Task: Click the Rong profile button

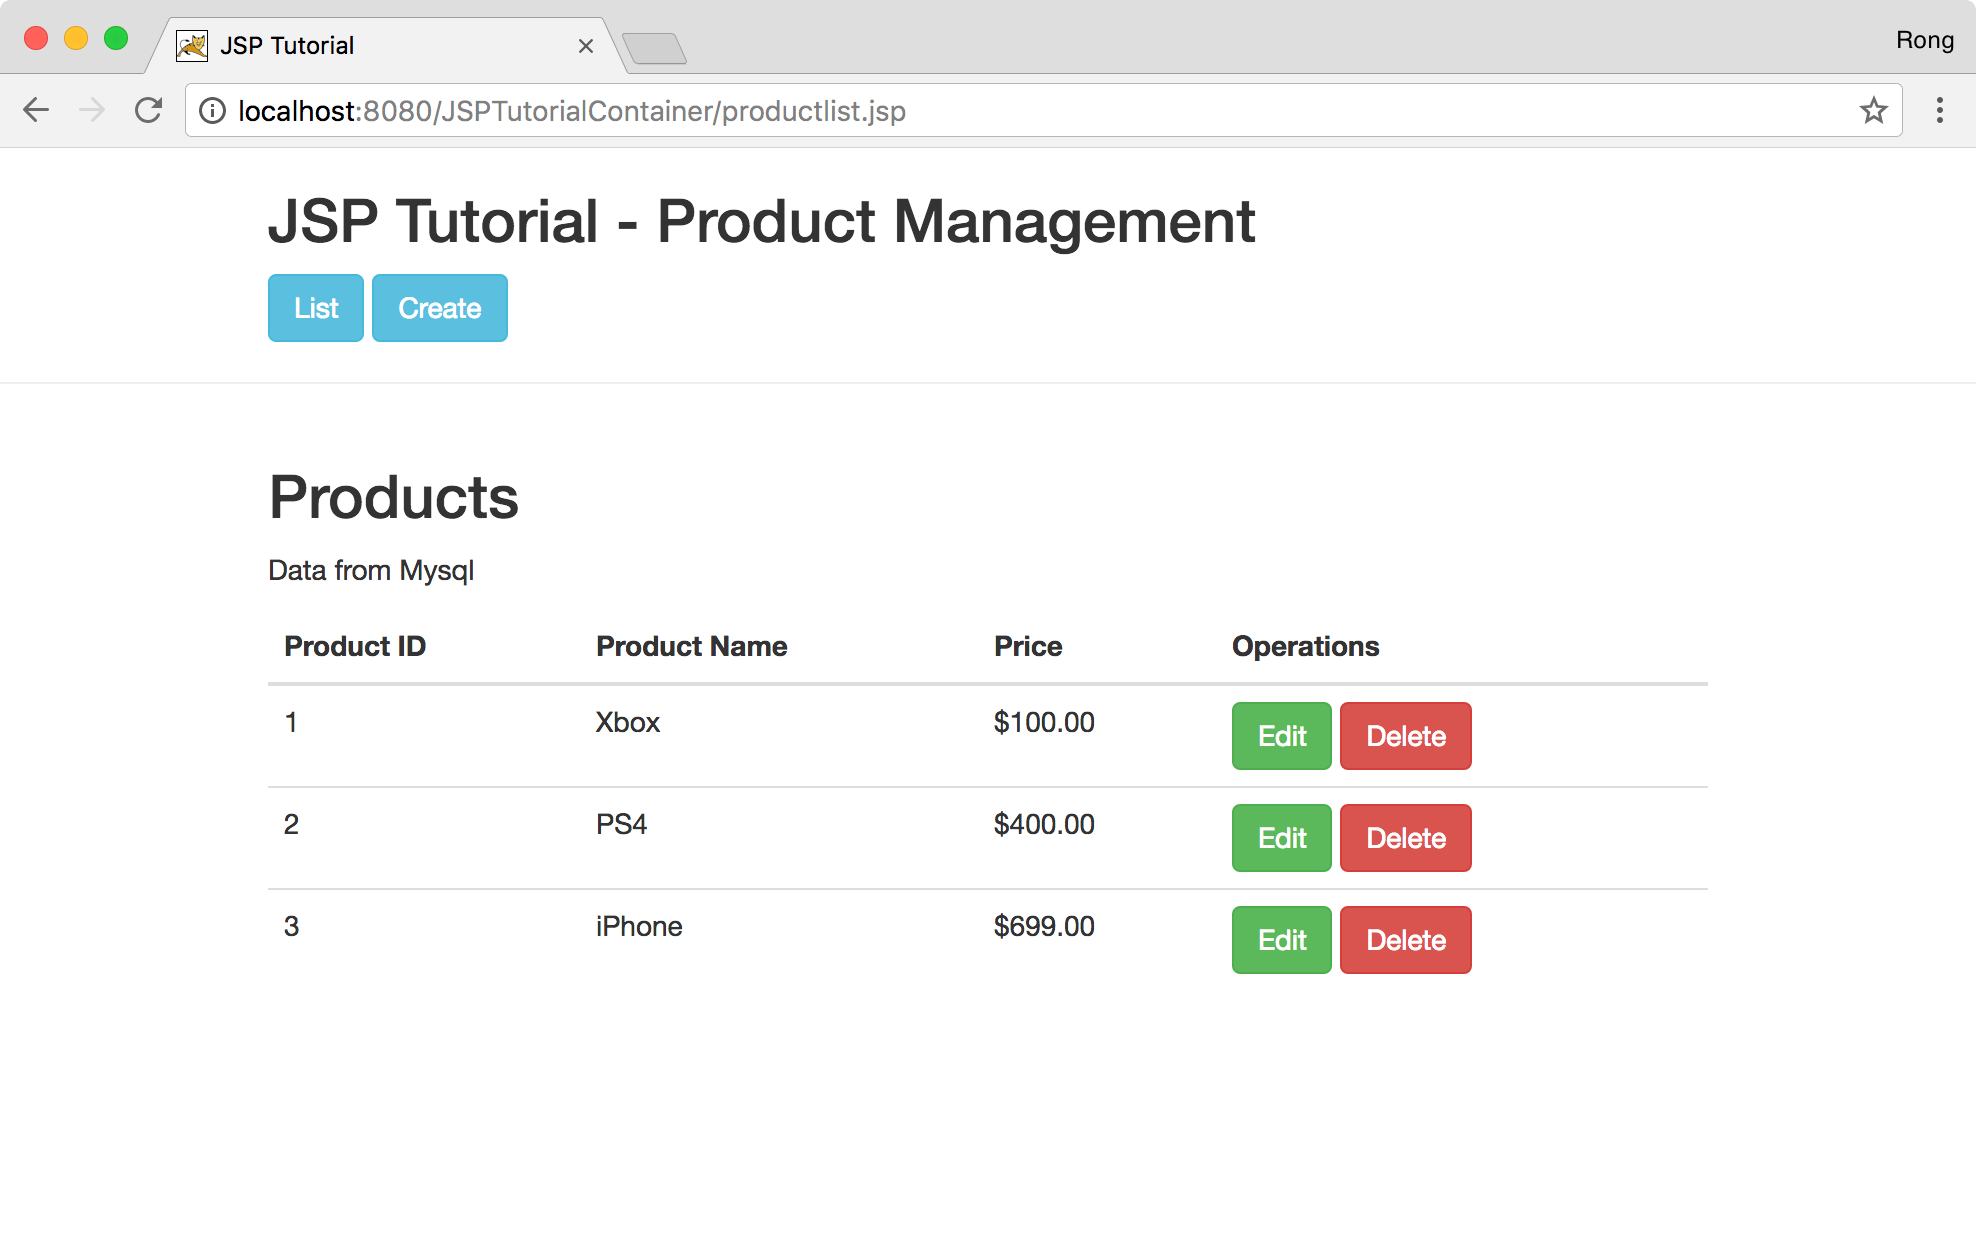Action: [x=1924, y=40]
